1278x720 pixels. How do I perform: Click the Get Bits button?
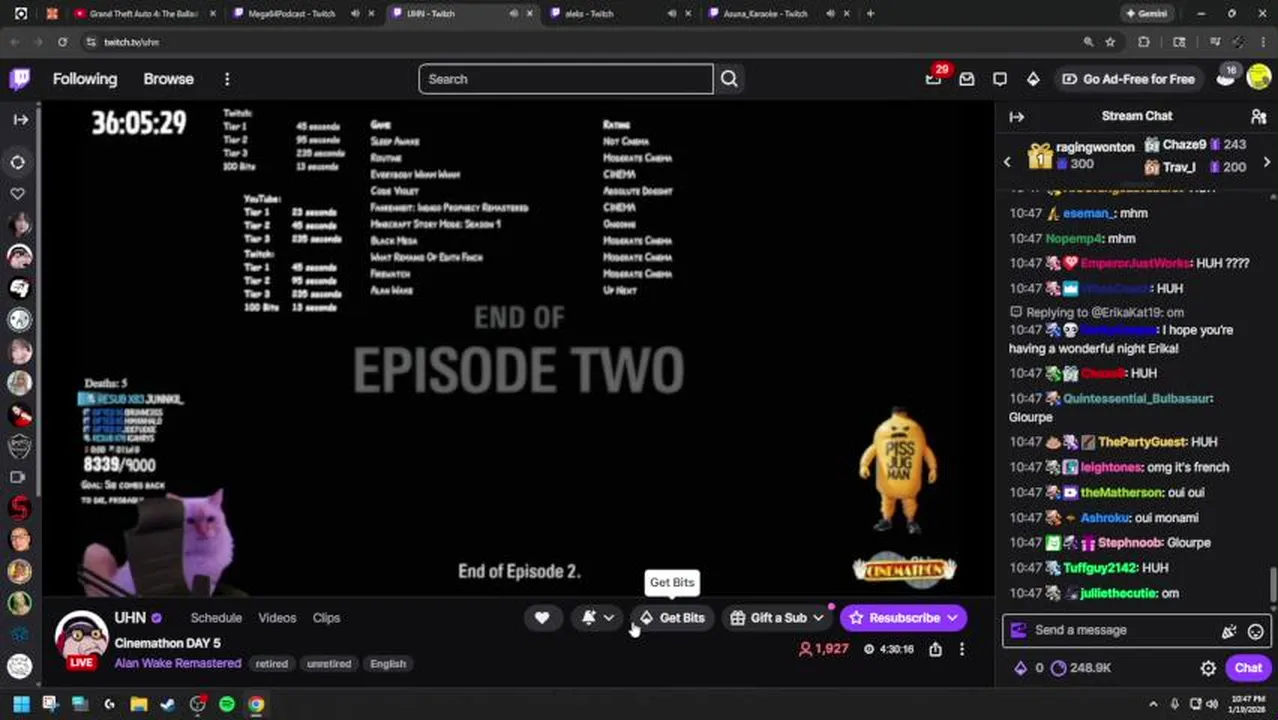point(672,618)
